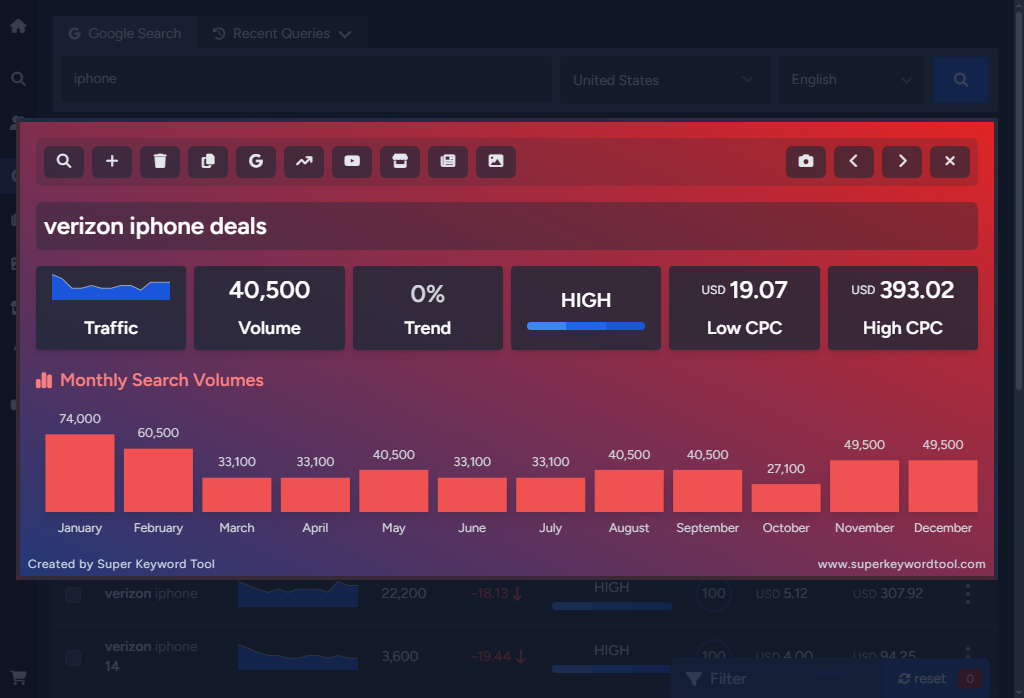Click the October 27,100 bar

(x=786, y=498)
